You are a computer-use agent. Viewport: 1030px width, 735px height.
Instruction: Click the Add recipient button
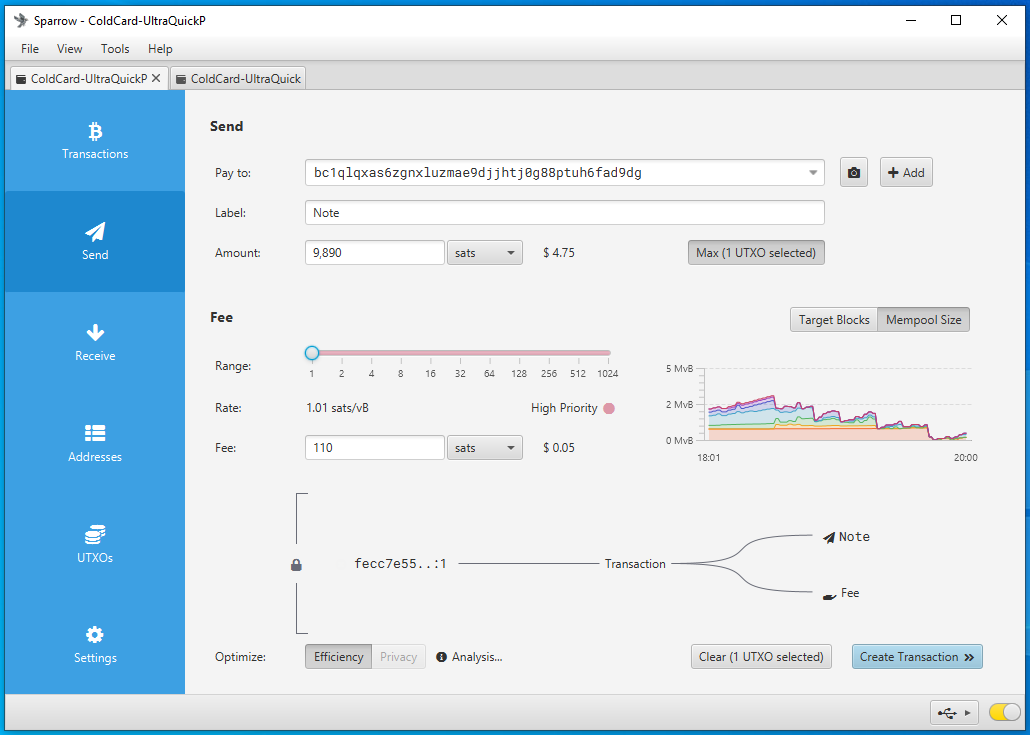[x=906, y=173]
